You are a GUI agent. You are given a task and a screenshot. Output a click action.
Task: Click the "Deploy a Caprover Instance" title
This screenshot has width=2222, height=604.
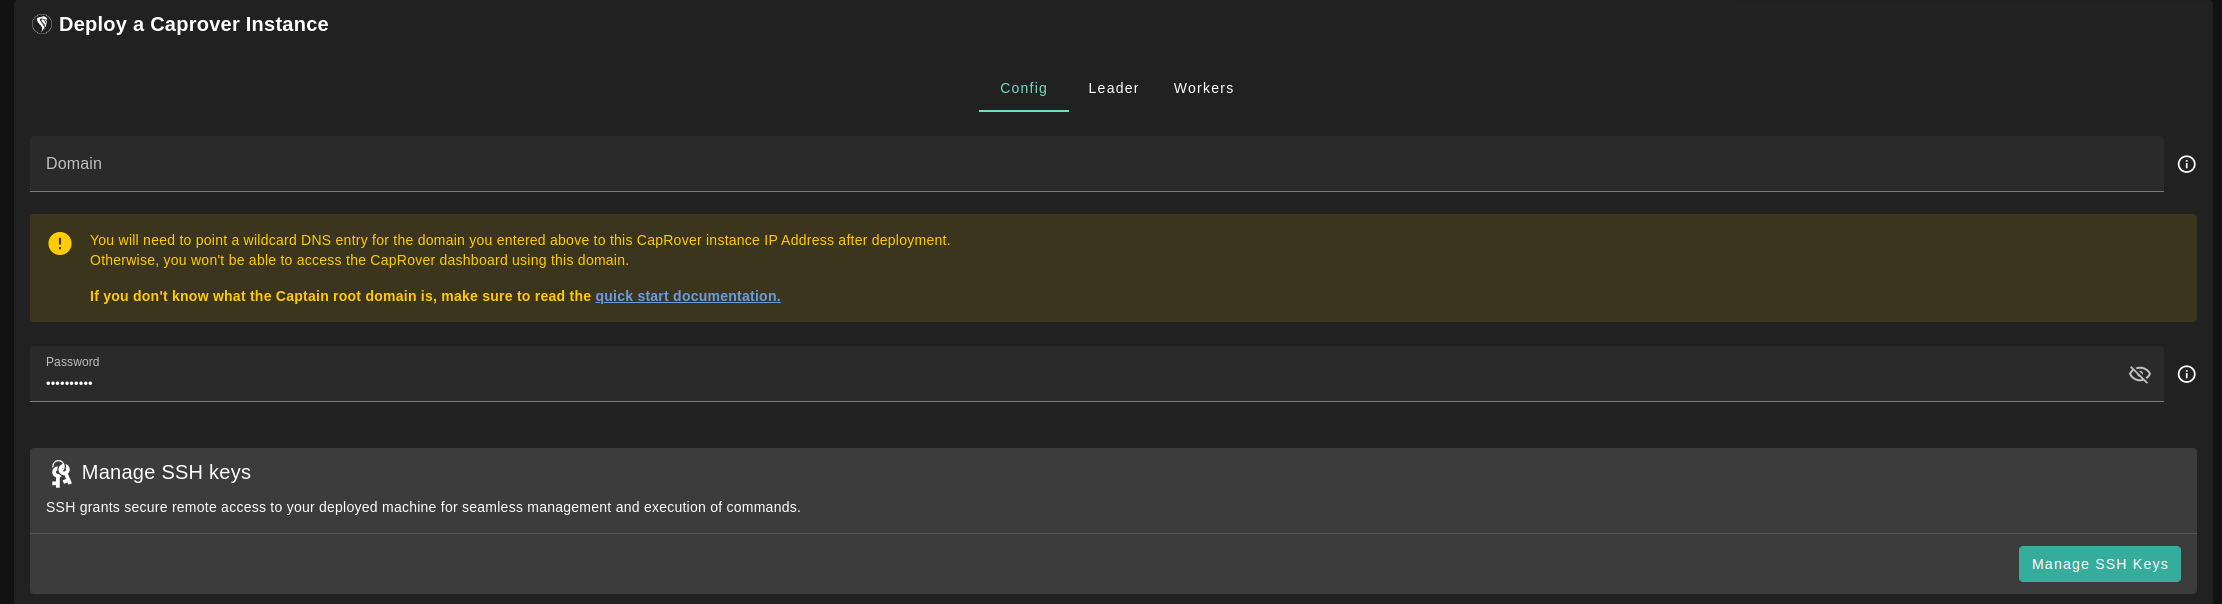193,25
